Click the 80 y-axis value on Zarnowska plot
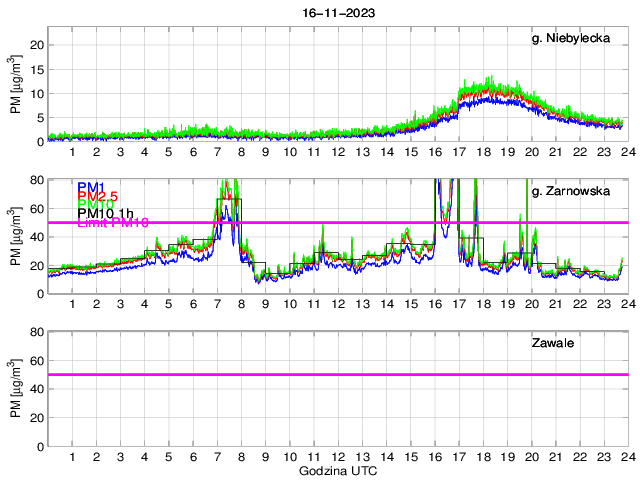Screen dimensions: 640x480 pos(37,180)
